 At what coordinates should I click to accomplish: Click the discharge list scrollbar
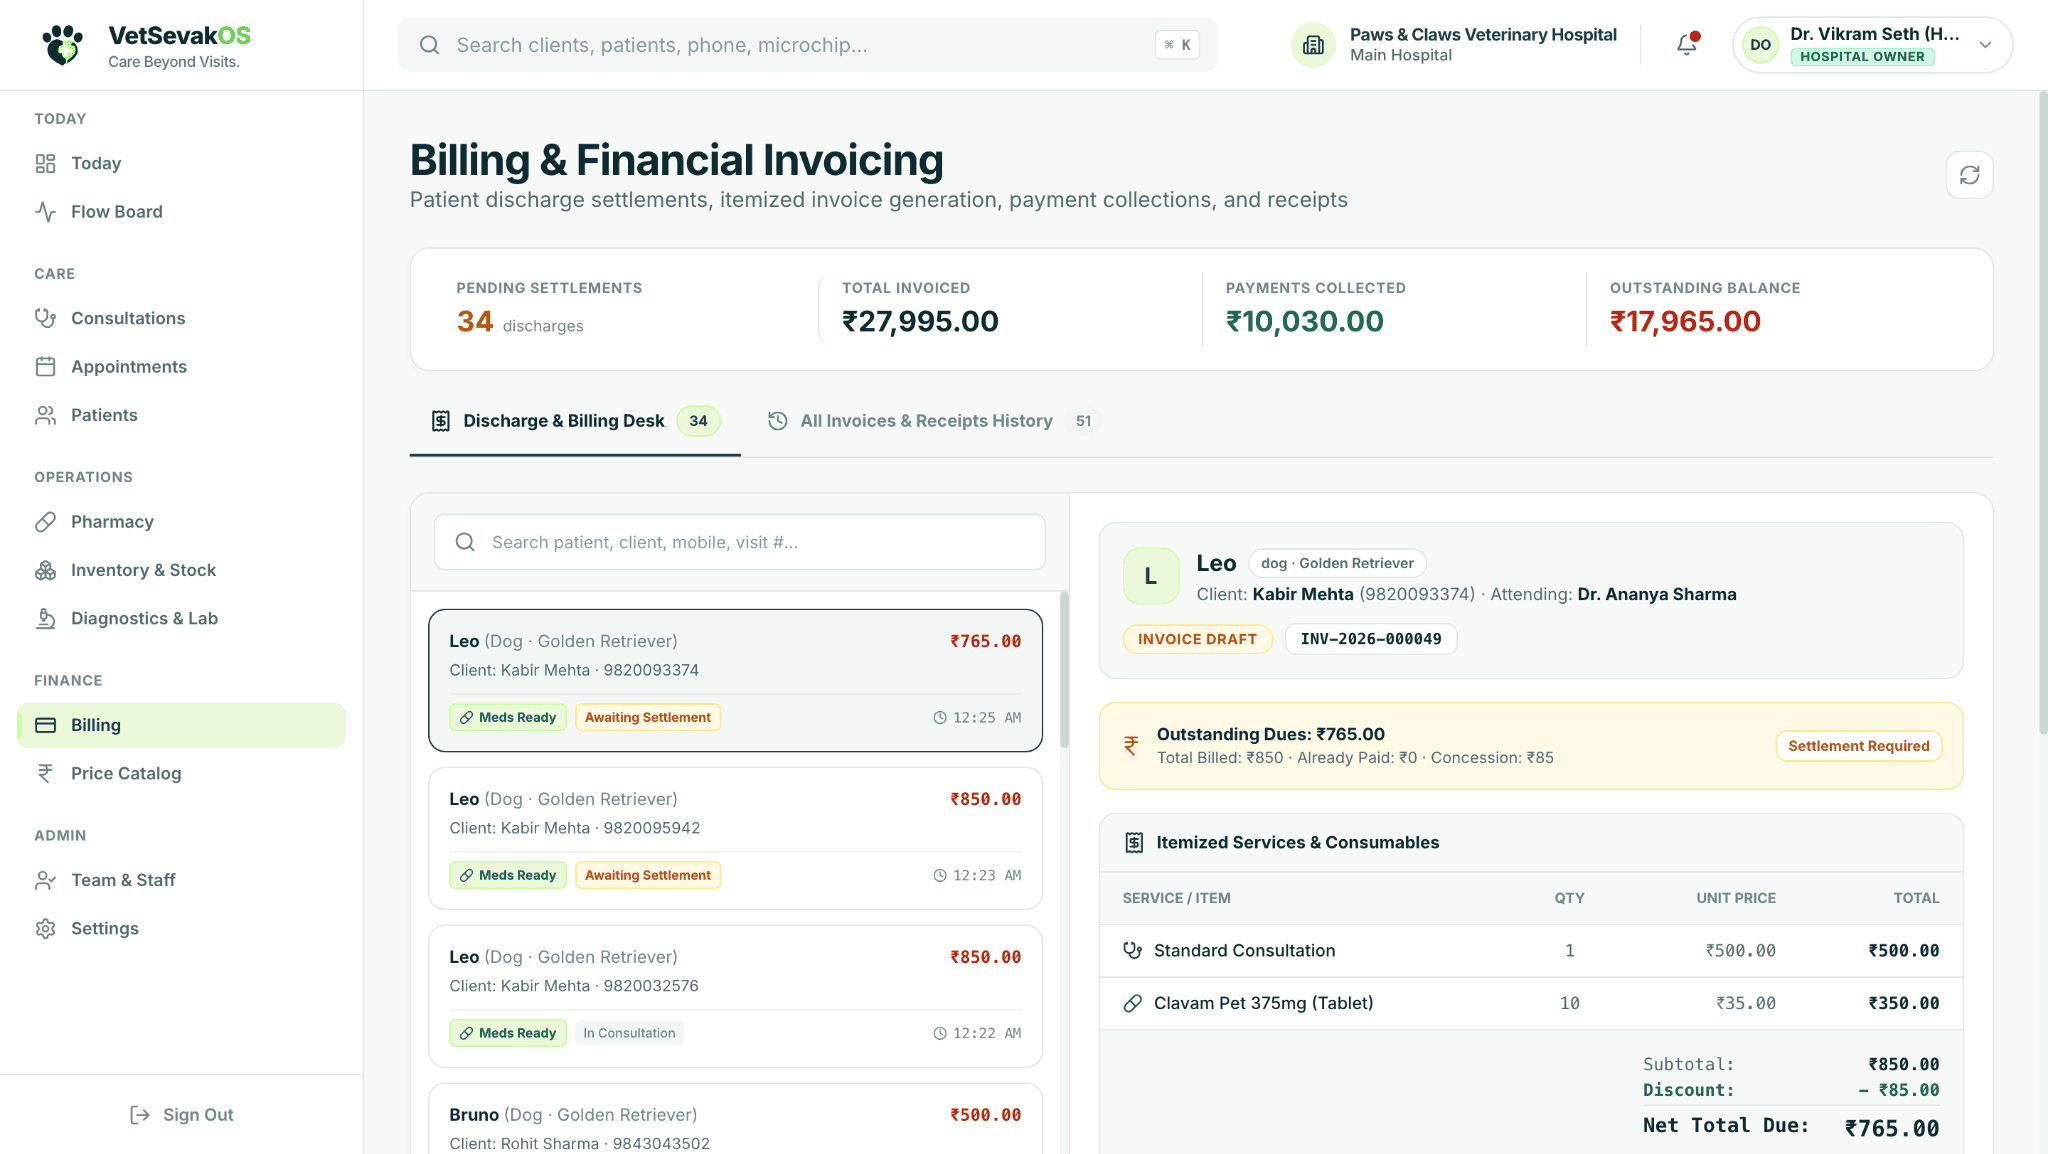pyautogui.click(x=1064, y=670)
